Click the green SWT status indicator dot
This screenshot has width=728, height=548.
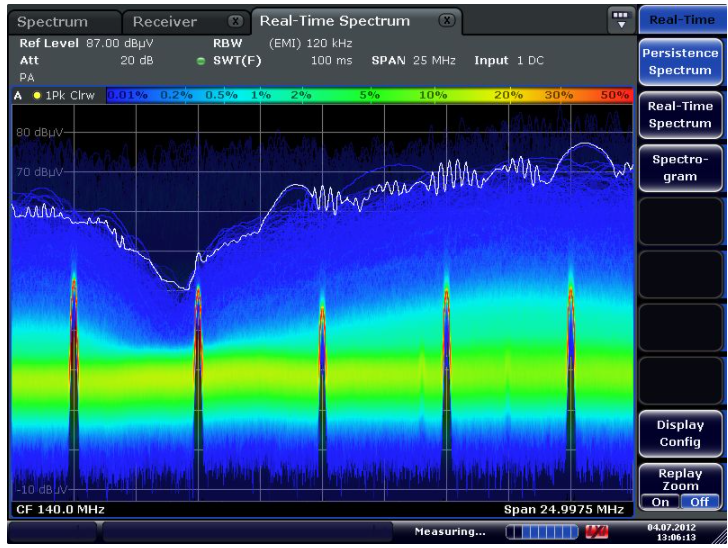(x=201, y=61)
